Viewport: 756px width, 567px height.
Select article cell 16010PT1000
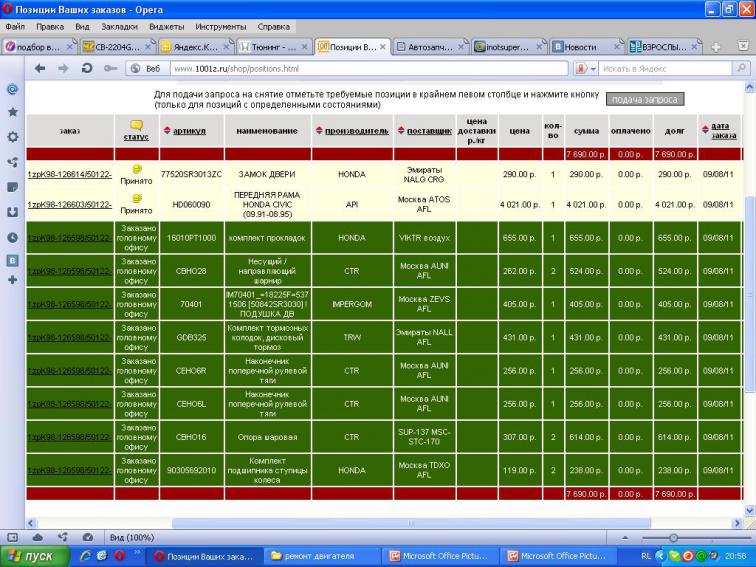point(191,238)
